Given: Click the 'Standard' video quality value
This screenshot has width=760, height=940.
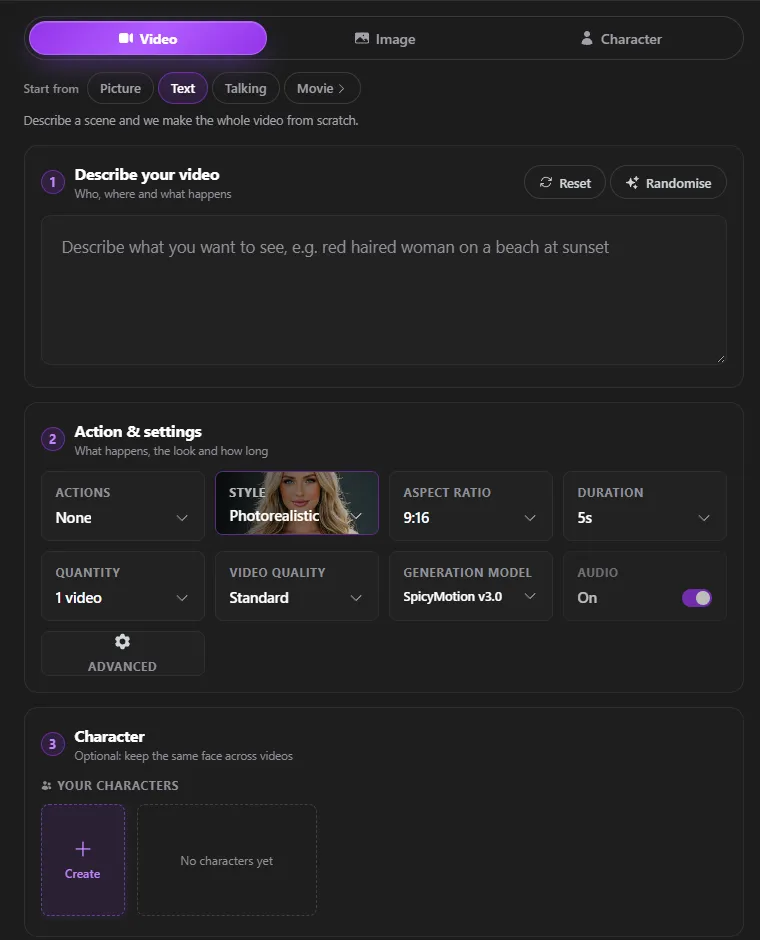Looking at the screenshot, I should (x=259, y=598).
